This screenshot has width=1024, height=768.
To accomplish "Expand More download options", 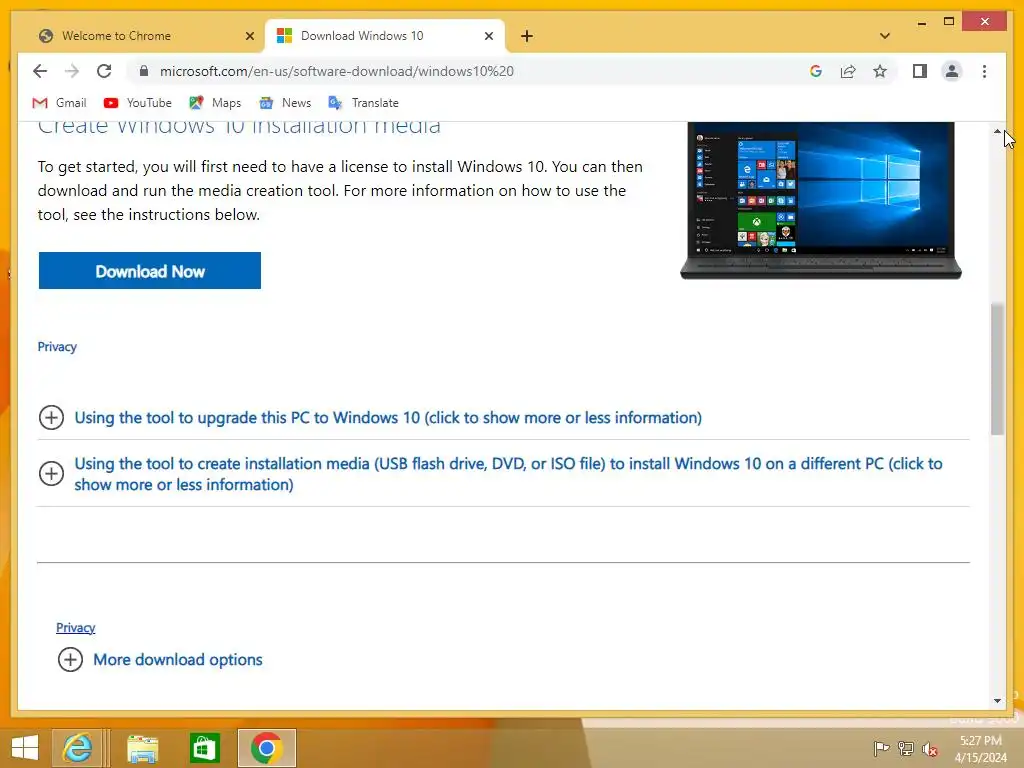I will tap(160, 660).
